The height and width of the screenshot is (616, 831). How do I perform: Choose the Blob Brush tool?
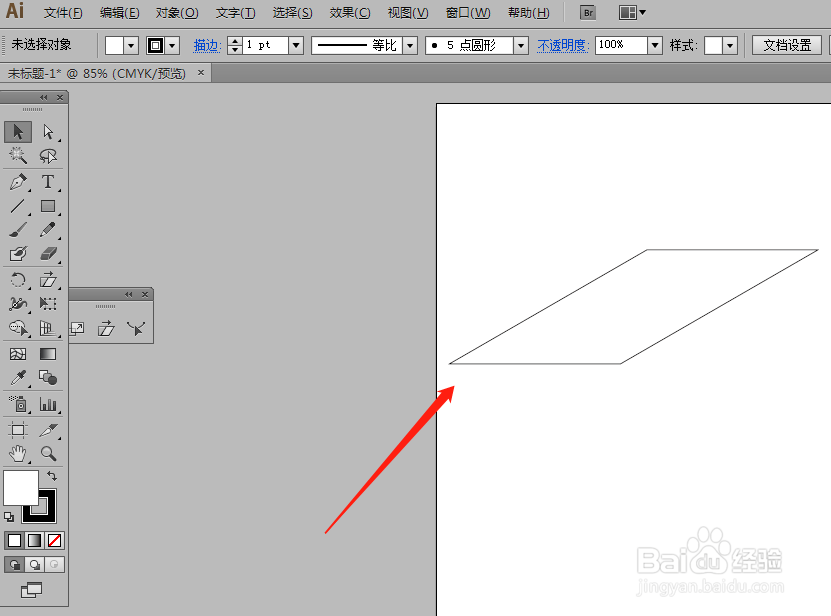pyautogui.click(x=18, y=254)
